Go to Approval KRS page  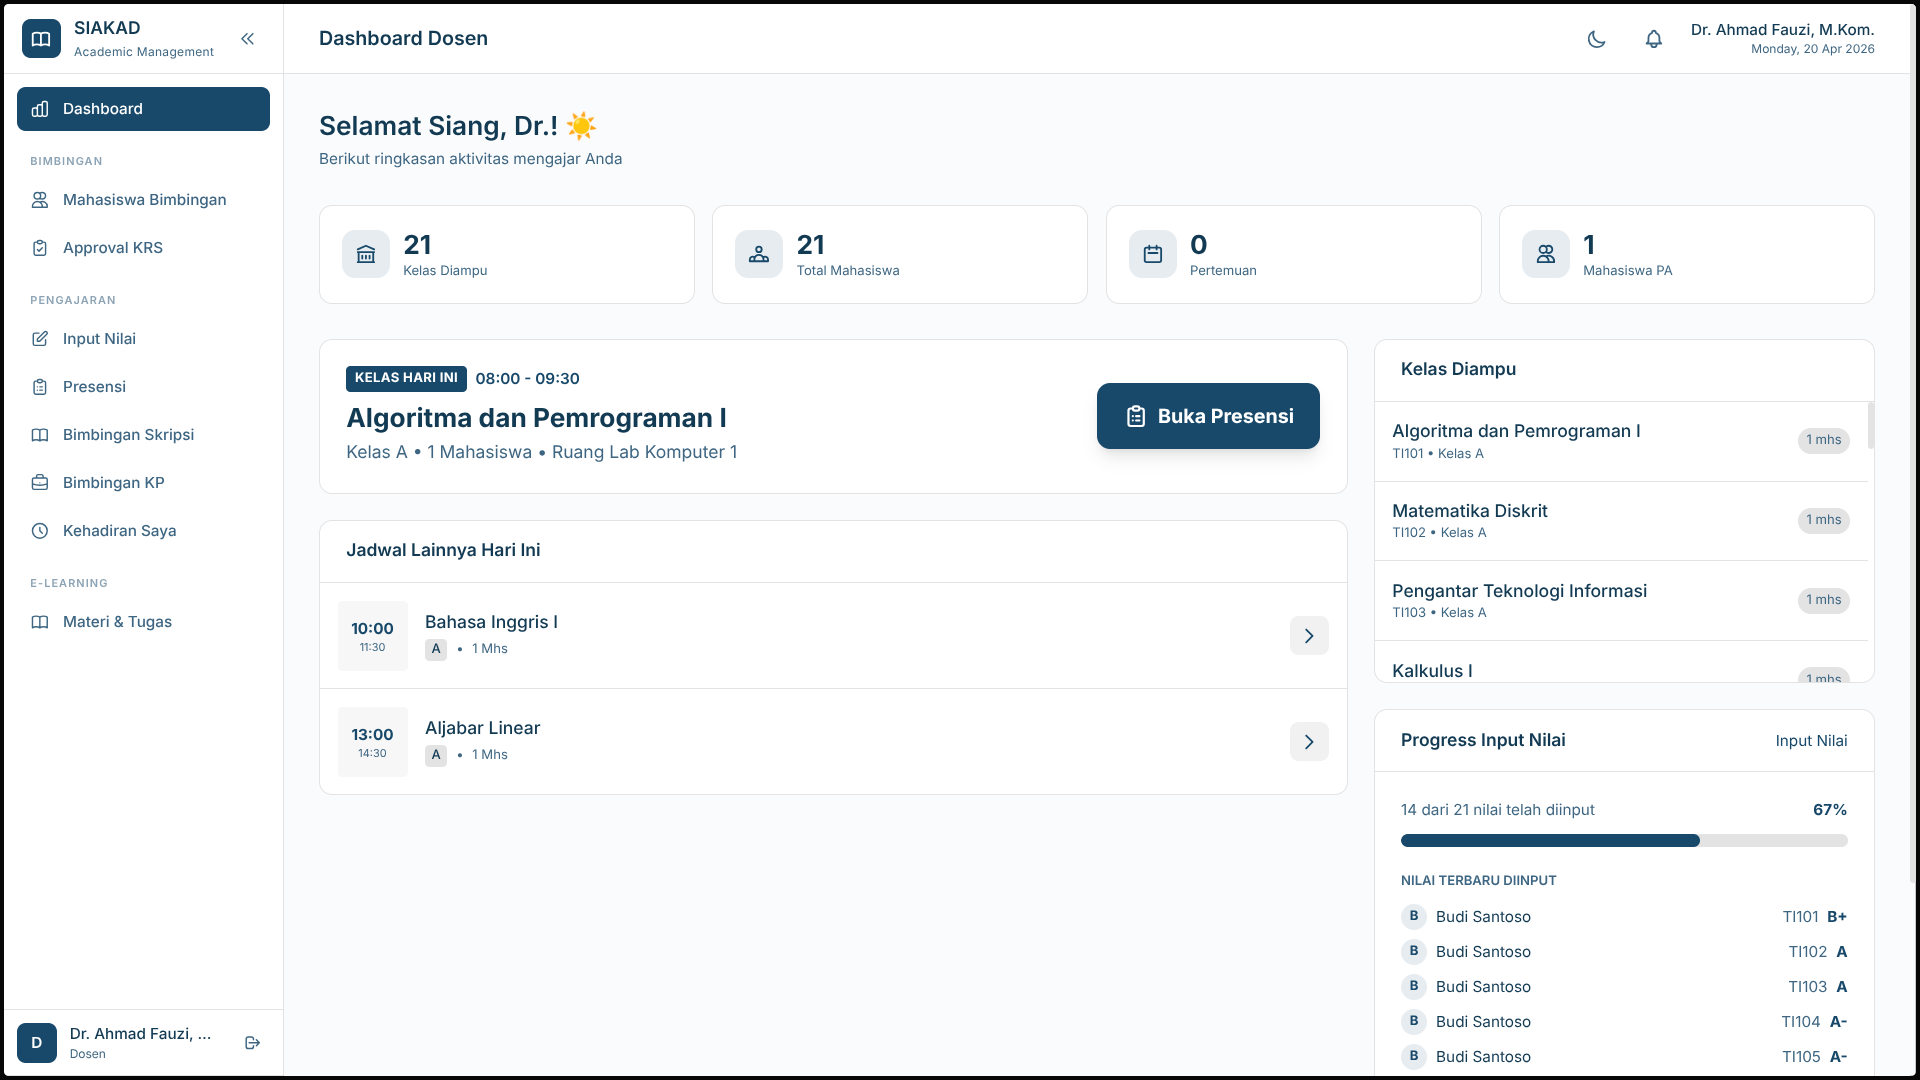pyautogui.click(x=143, y=248)
